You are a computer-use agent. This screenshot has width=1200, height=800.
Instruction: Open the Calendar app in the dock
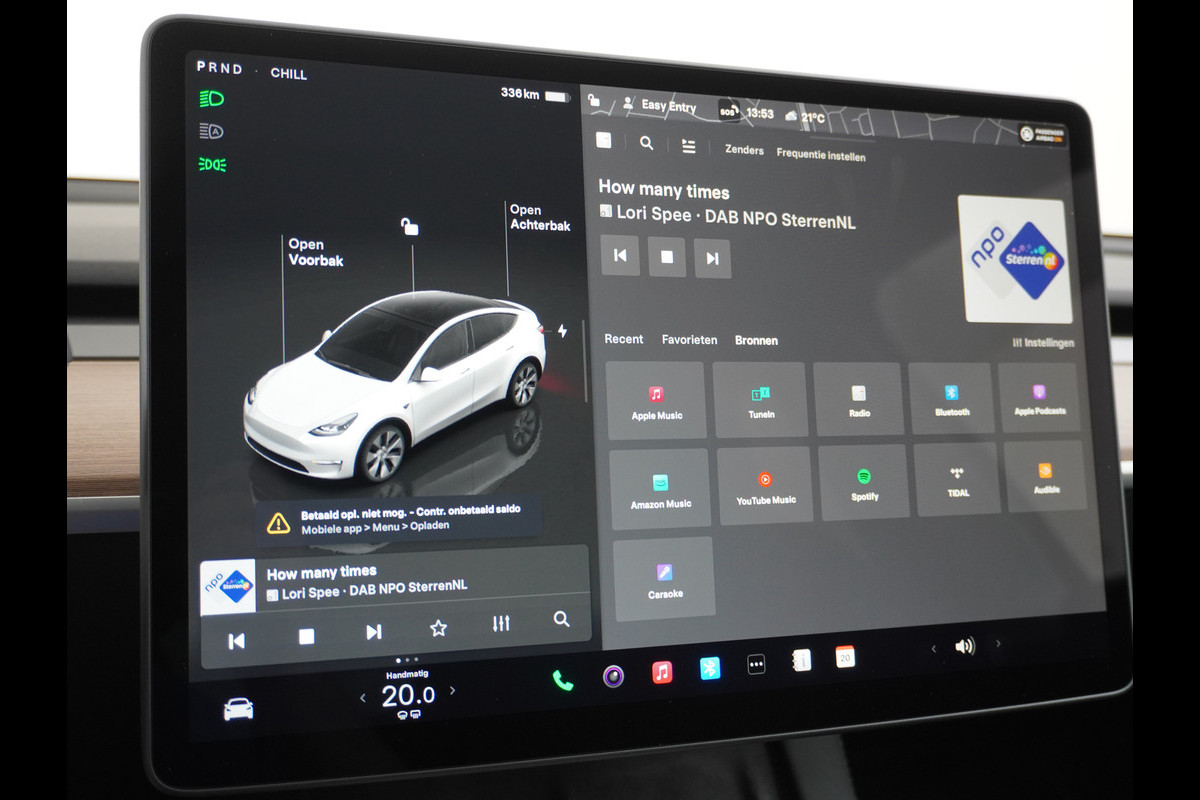pos(845,657)
